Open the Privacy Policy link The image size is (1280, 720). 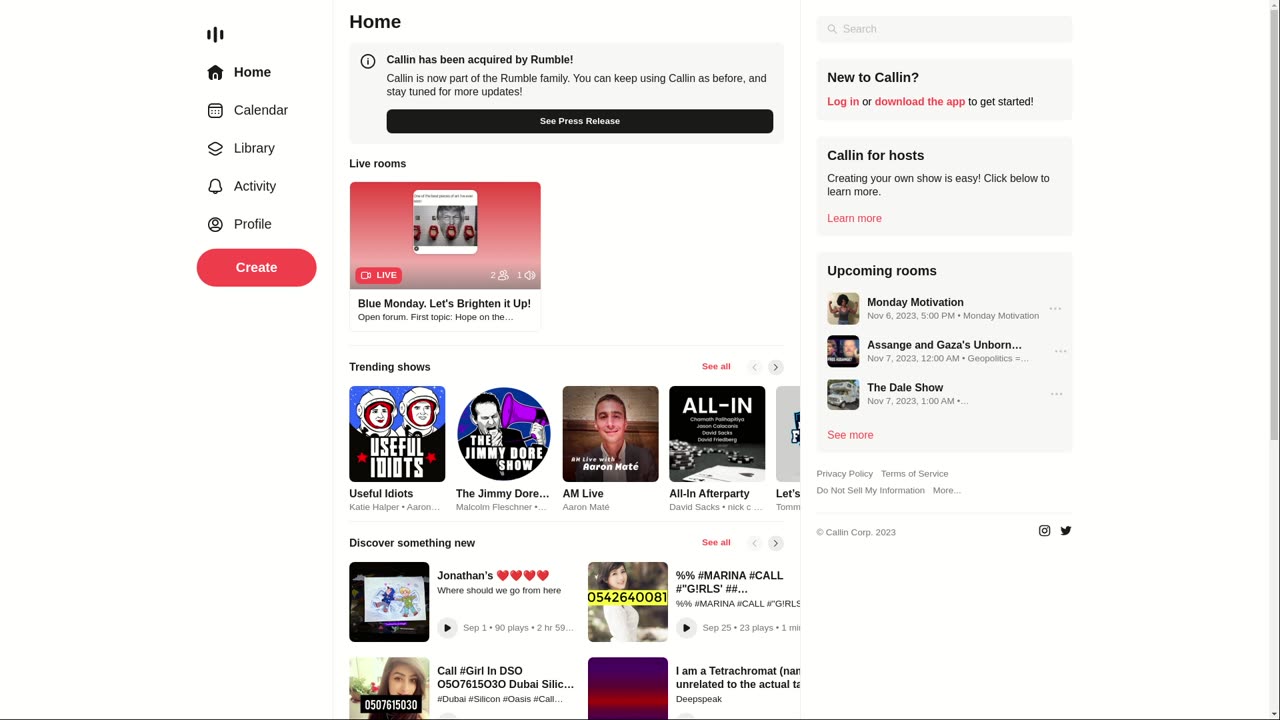click(844, 474)
